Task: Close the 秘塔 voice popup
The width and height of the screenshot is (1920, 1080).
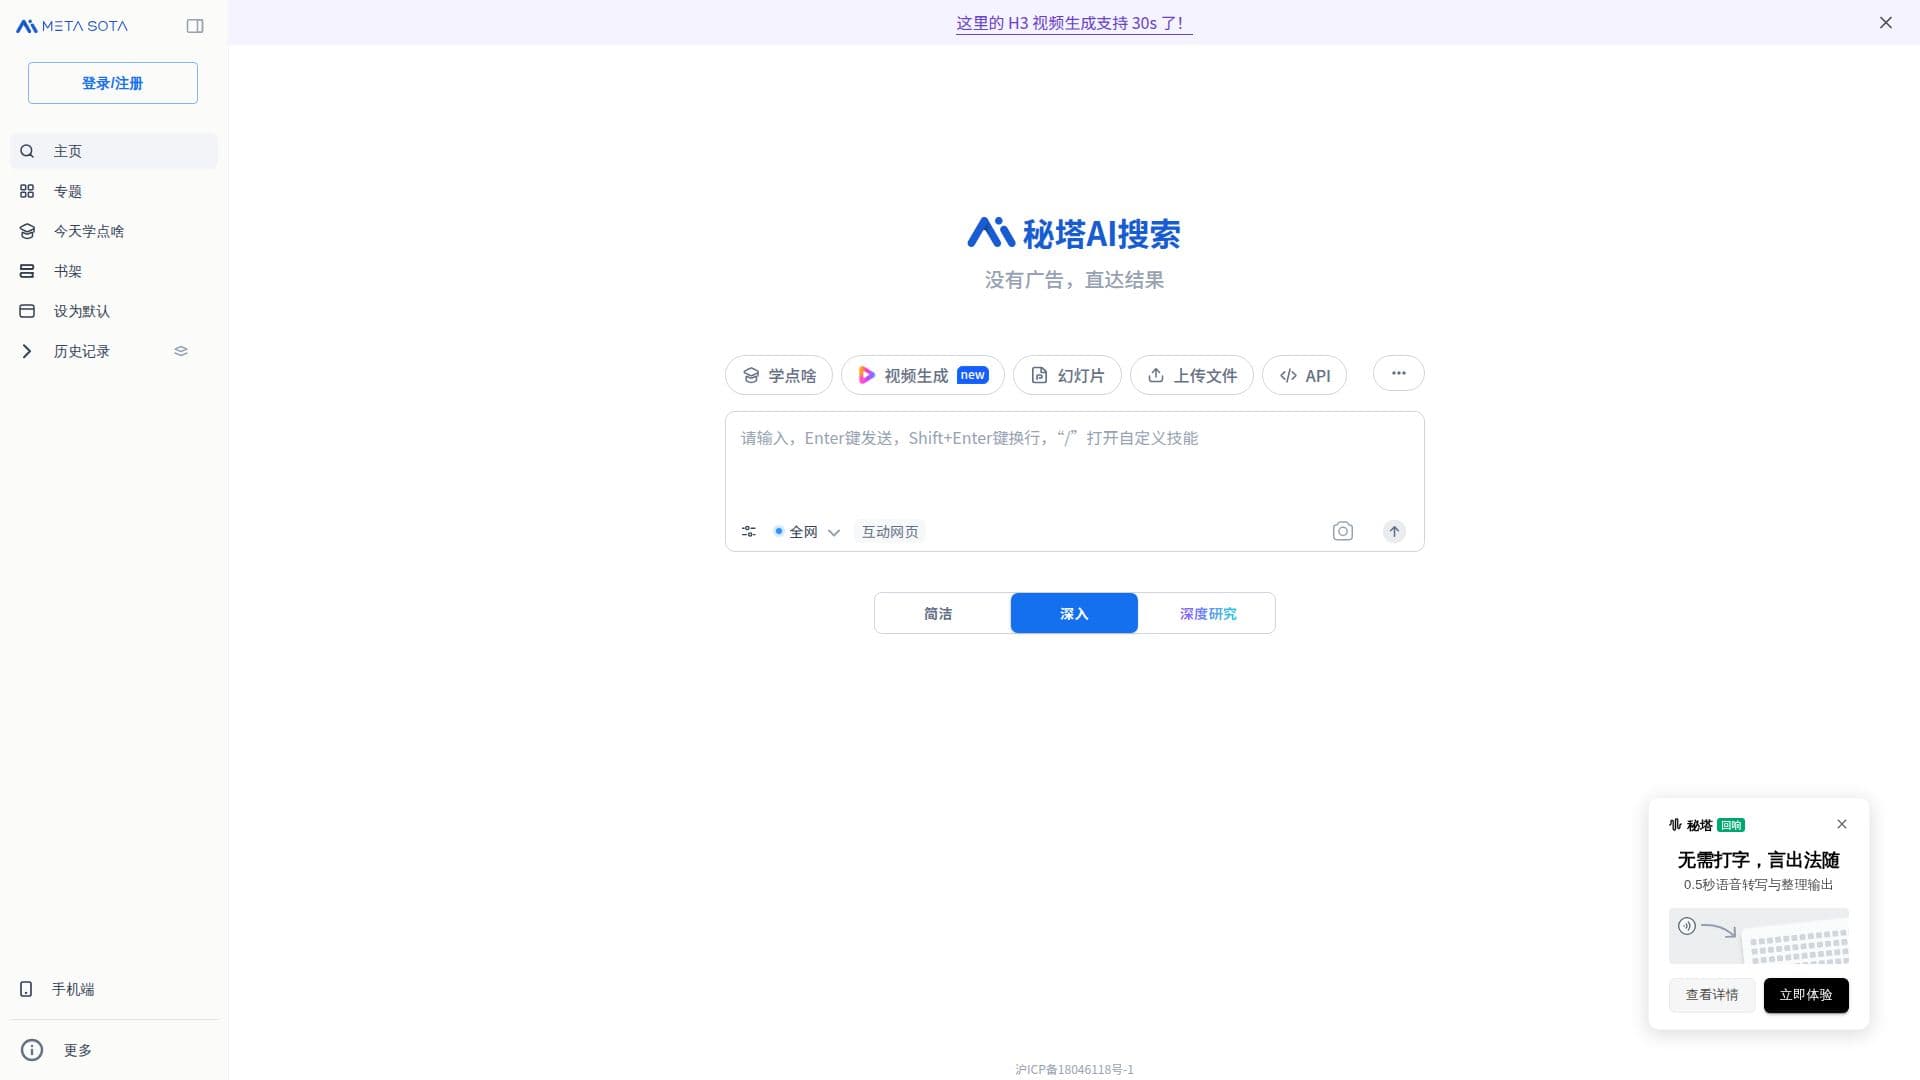Action: 1842,824
